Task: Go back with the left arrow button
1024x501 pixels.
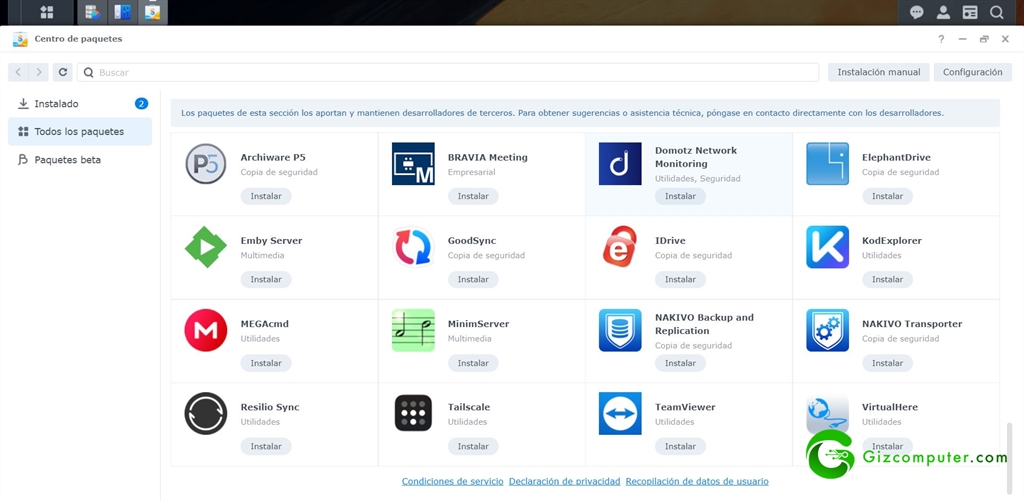Action: [18, 72]
